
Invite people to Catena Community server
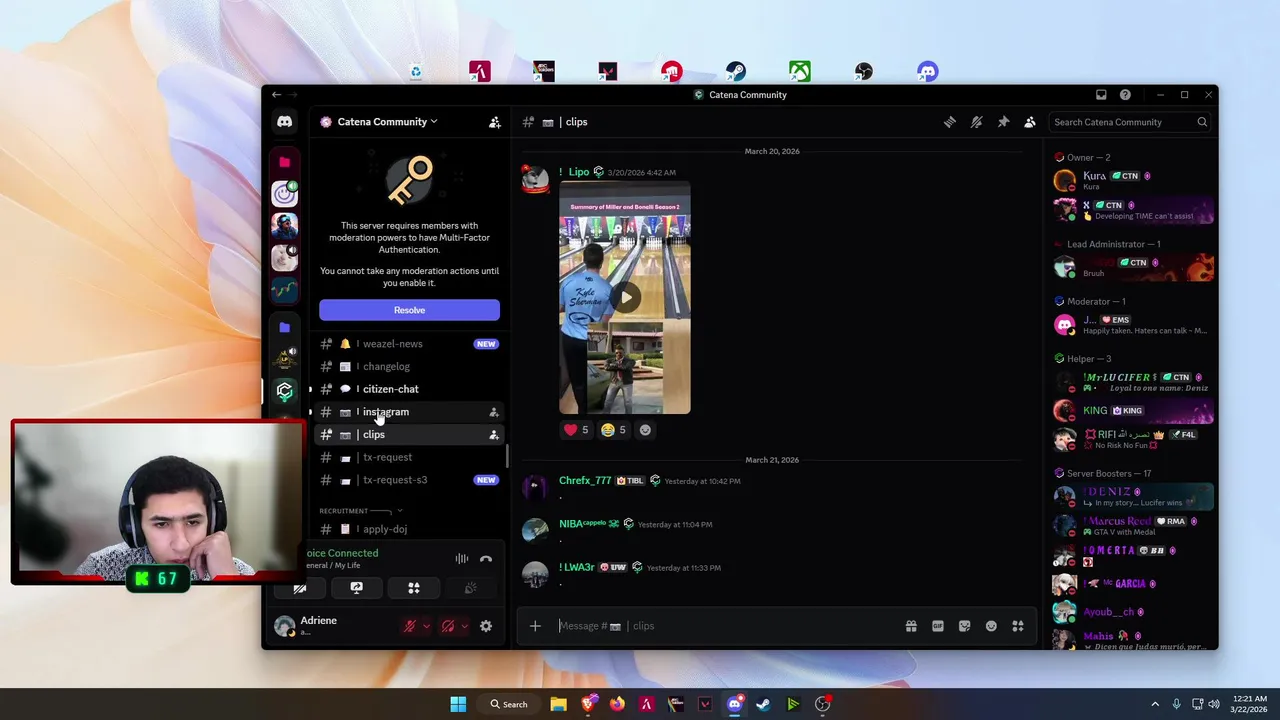click(494, 122)
